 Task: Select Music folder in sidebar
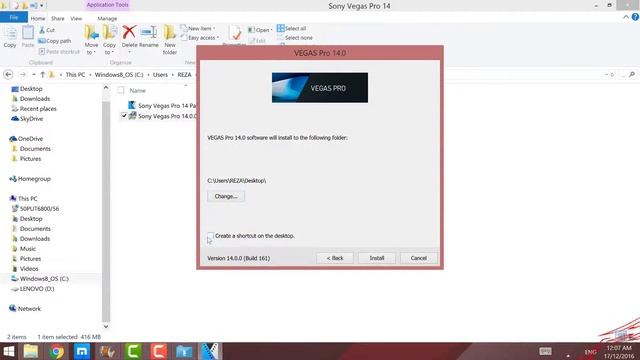coord(24,249)
